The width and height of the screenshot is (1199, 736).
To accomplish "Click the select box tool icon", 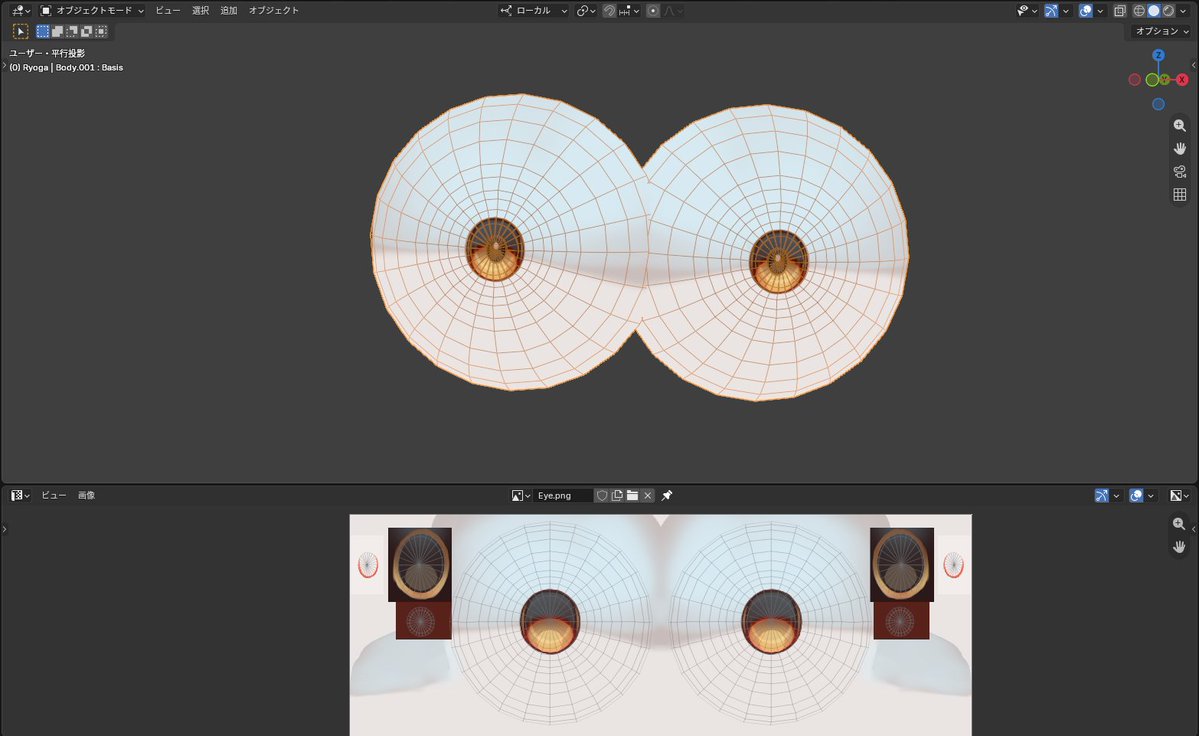I will tap(21, 31).
